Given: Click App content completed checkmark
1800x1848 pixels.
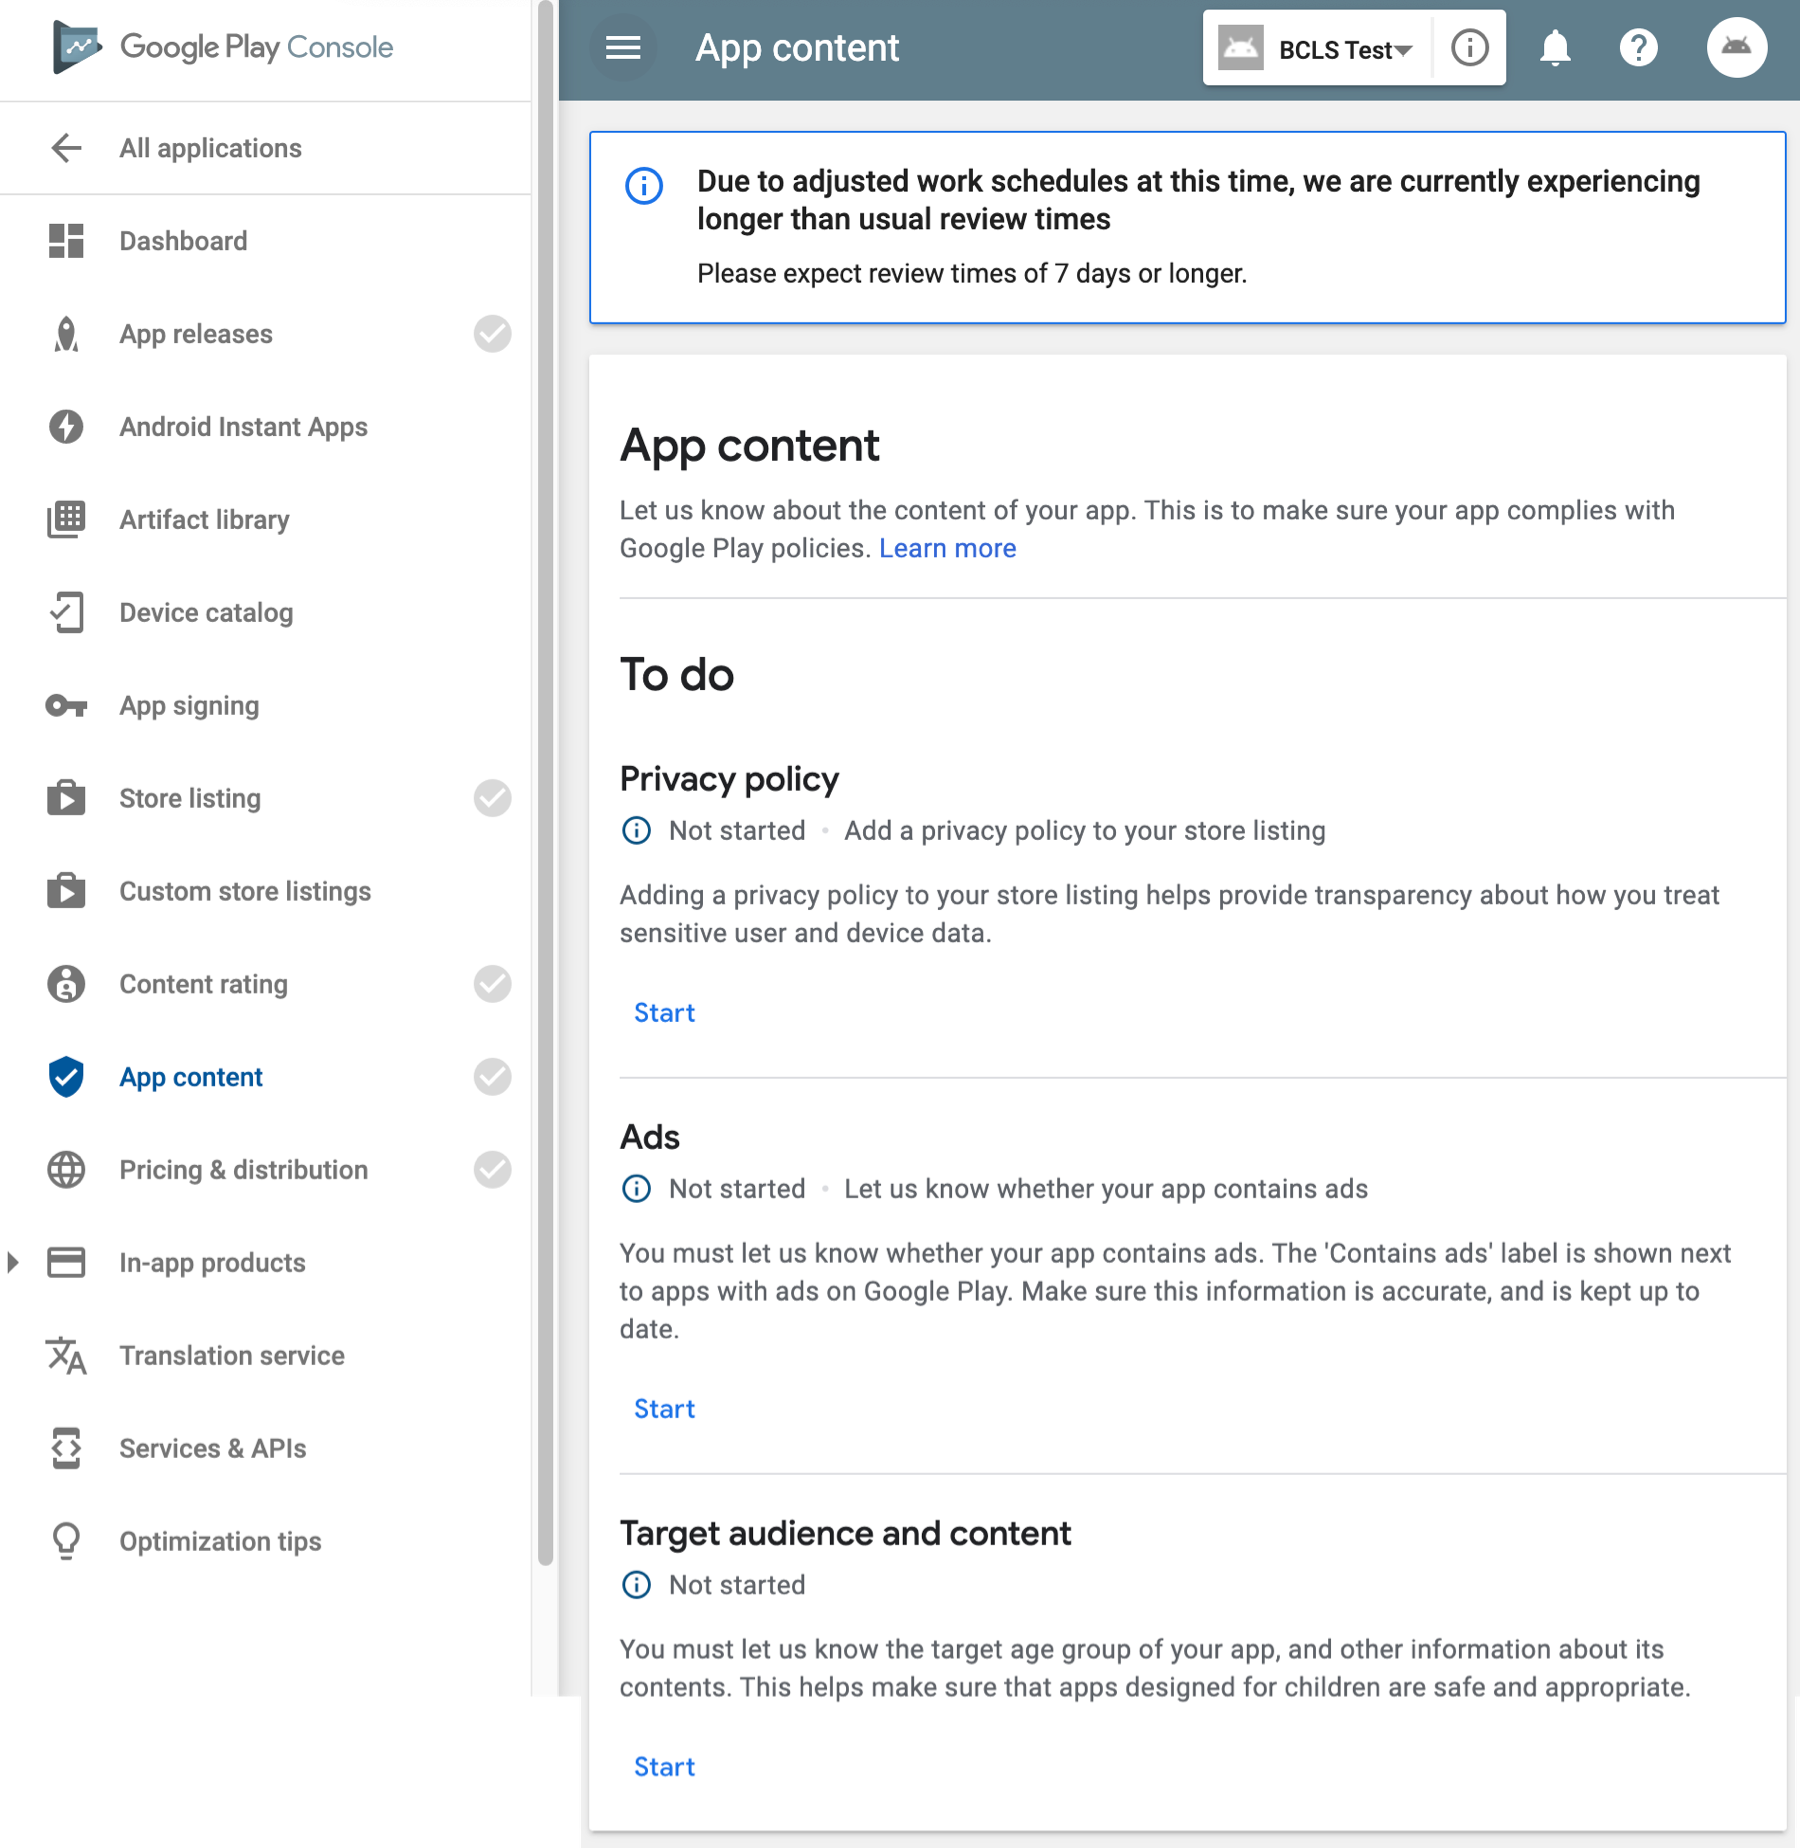Looking at the screenshot, I should pos(492,1077).
